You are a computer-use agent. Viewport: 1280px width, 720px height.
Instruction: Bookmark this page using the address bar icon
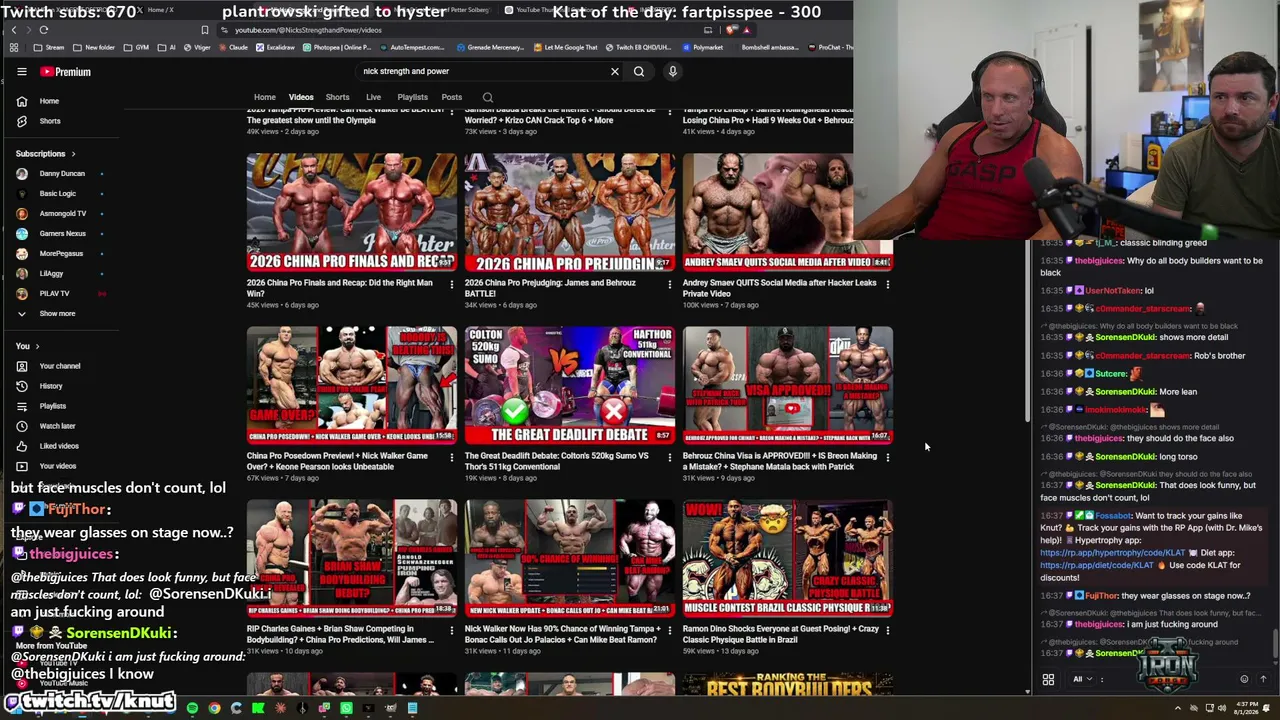[205, 30]
